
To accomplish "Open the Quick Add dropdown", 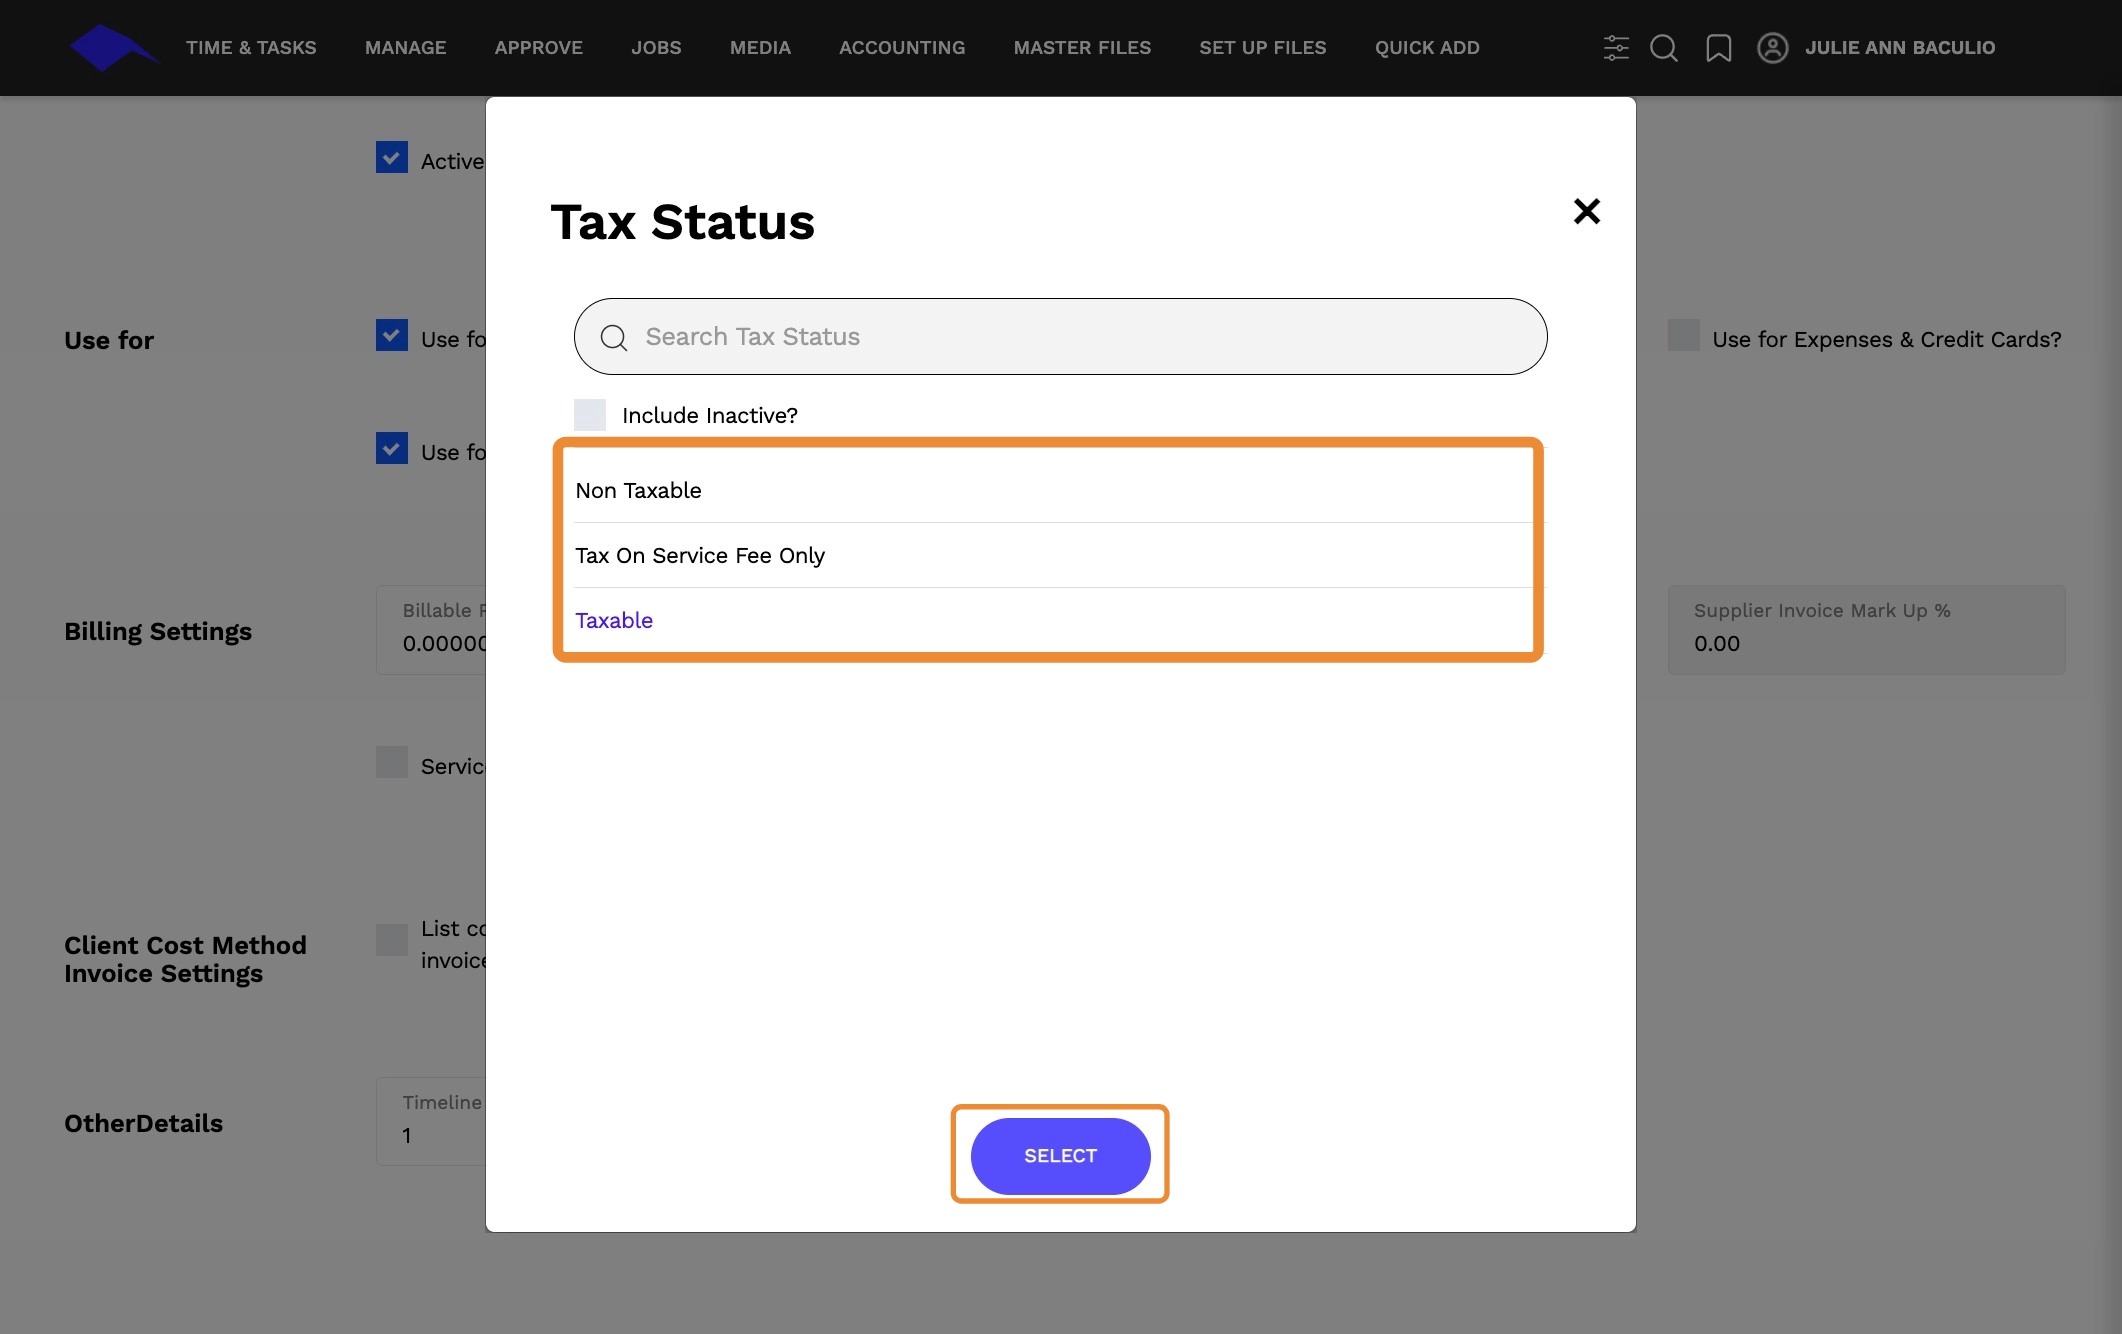I will tap(1427, 48).
